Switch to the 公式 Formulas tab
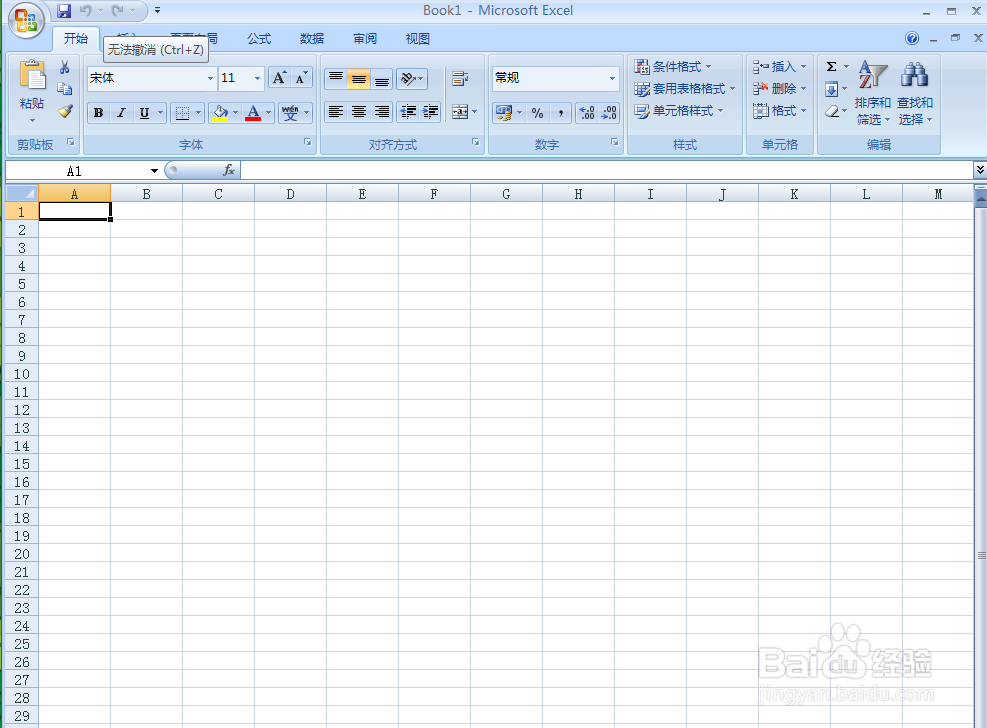The height and width of the screenshot is (728, 987). point(259,38)
